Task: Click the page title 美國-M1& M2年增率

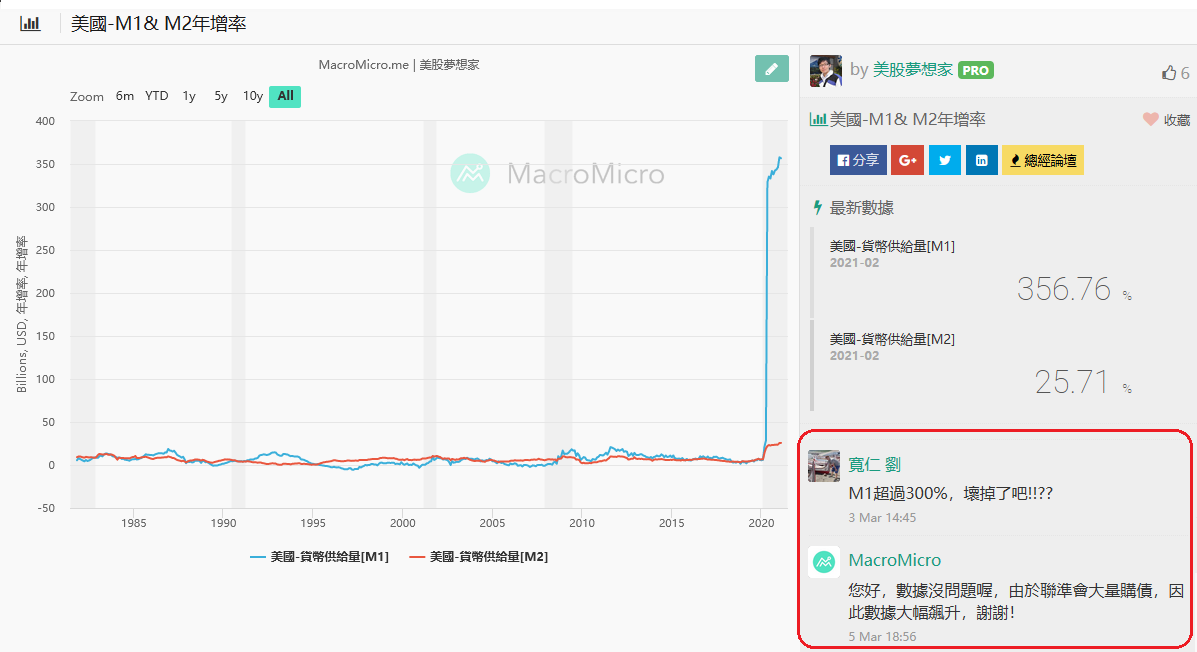Action: [x=159, y=24]
